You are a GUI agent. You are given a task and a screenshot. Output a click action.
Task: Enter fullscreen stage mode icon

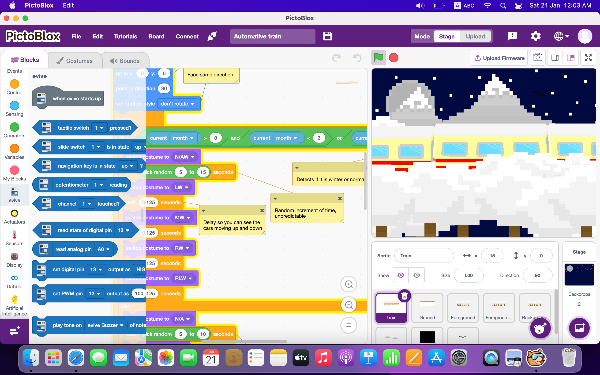pos(589,58)
